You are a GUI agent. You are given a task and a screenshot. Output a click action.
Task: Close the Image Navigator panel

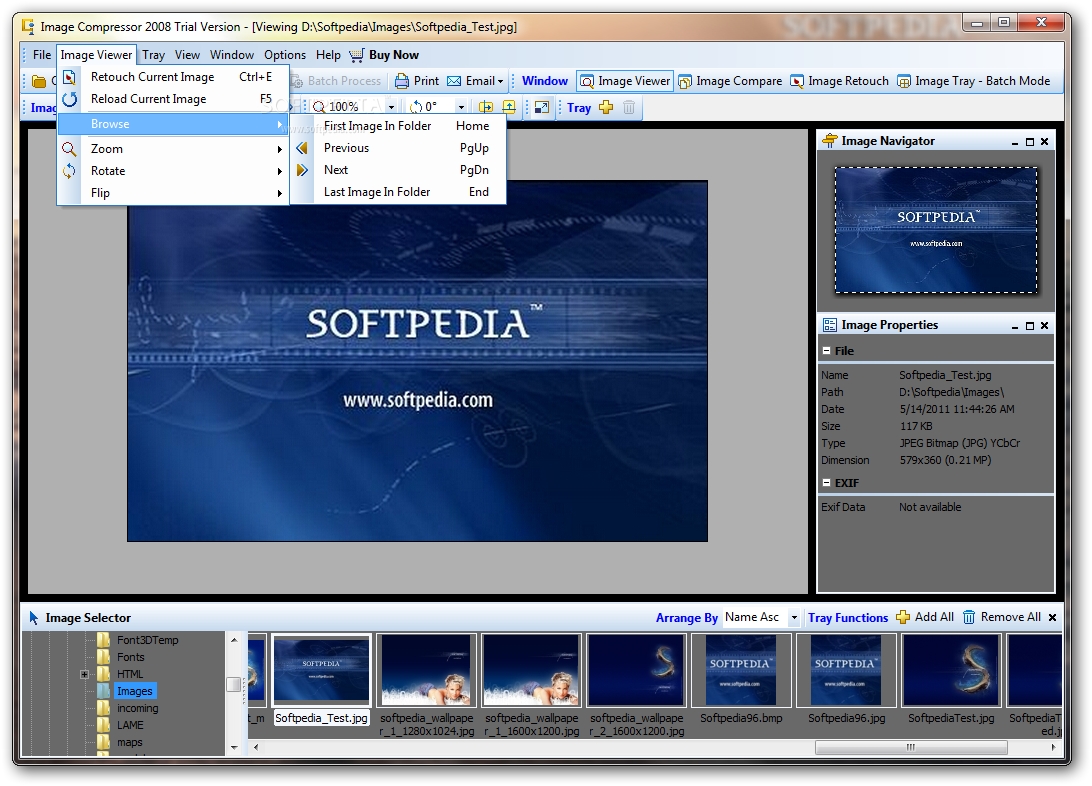click(1044, 141)
